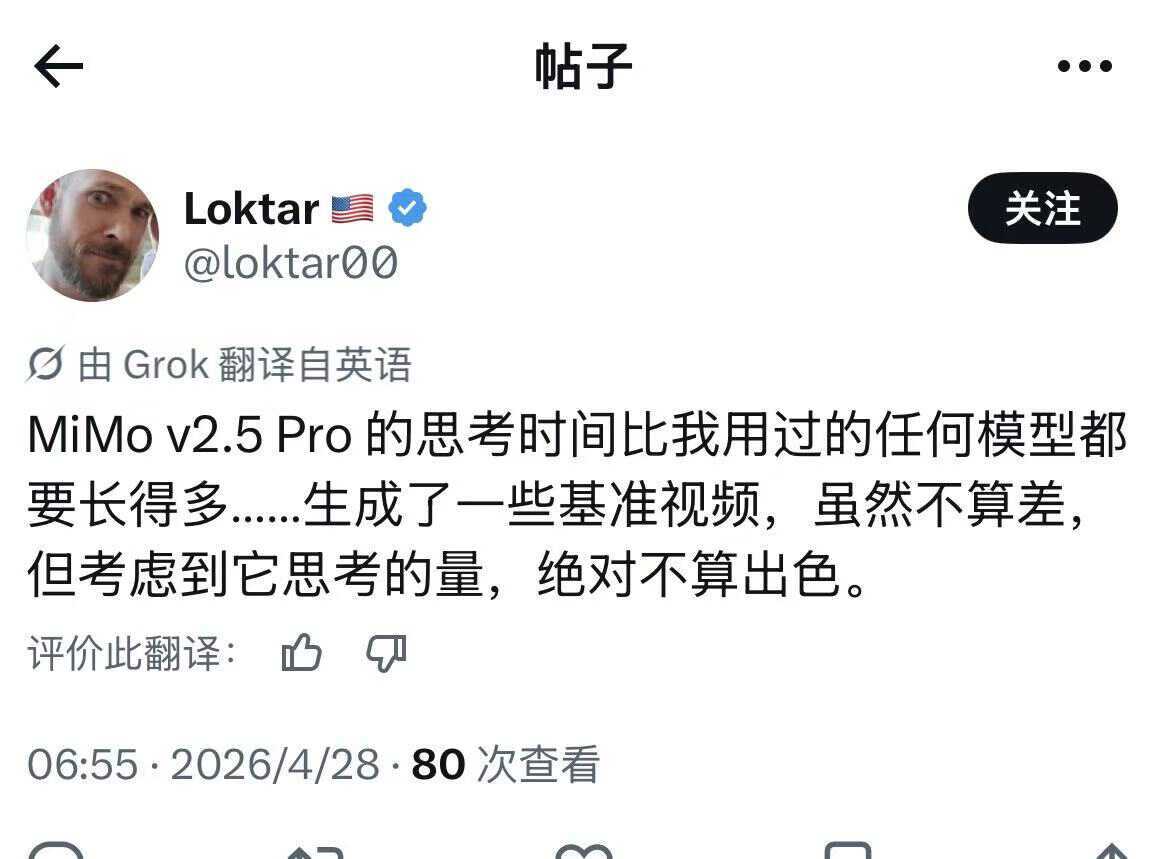1169x859 pixels.
Task: Tap the 帖子 page title
Action: click(x=584, y=66)
